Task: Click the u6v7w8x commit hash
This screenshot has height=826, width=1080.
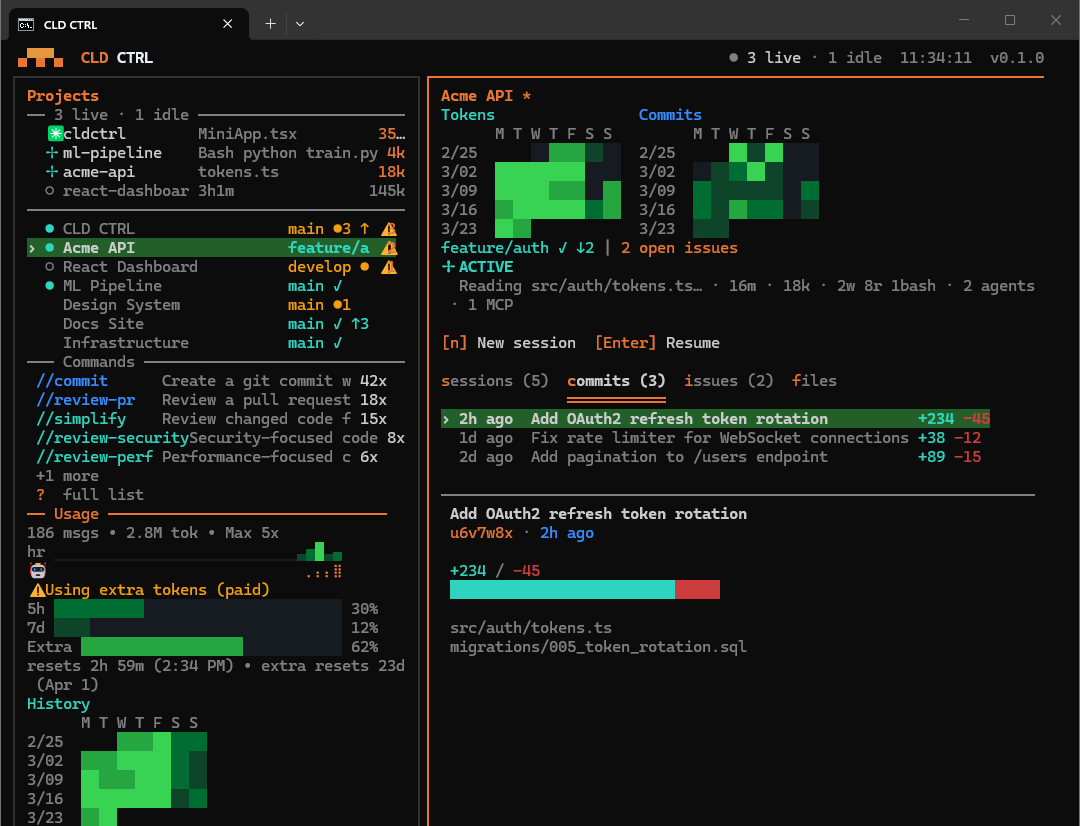Action: 481,533
